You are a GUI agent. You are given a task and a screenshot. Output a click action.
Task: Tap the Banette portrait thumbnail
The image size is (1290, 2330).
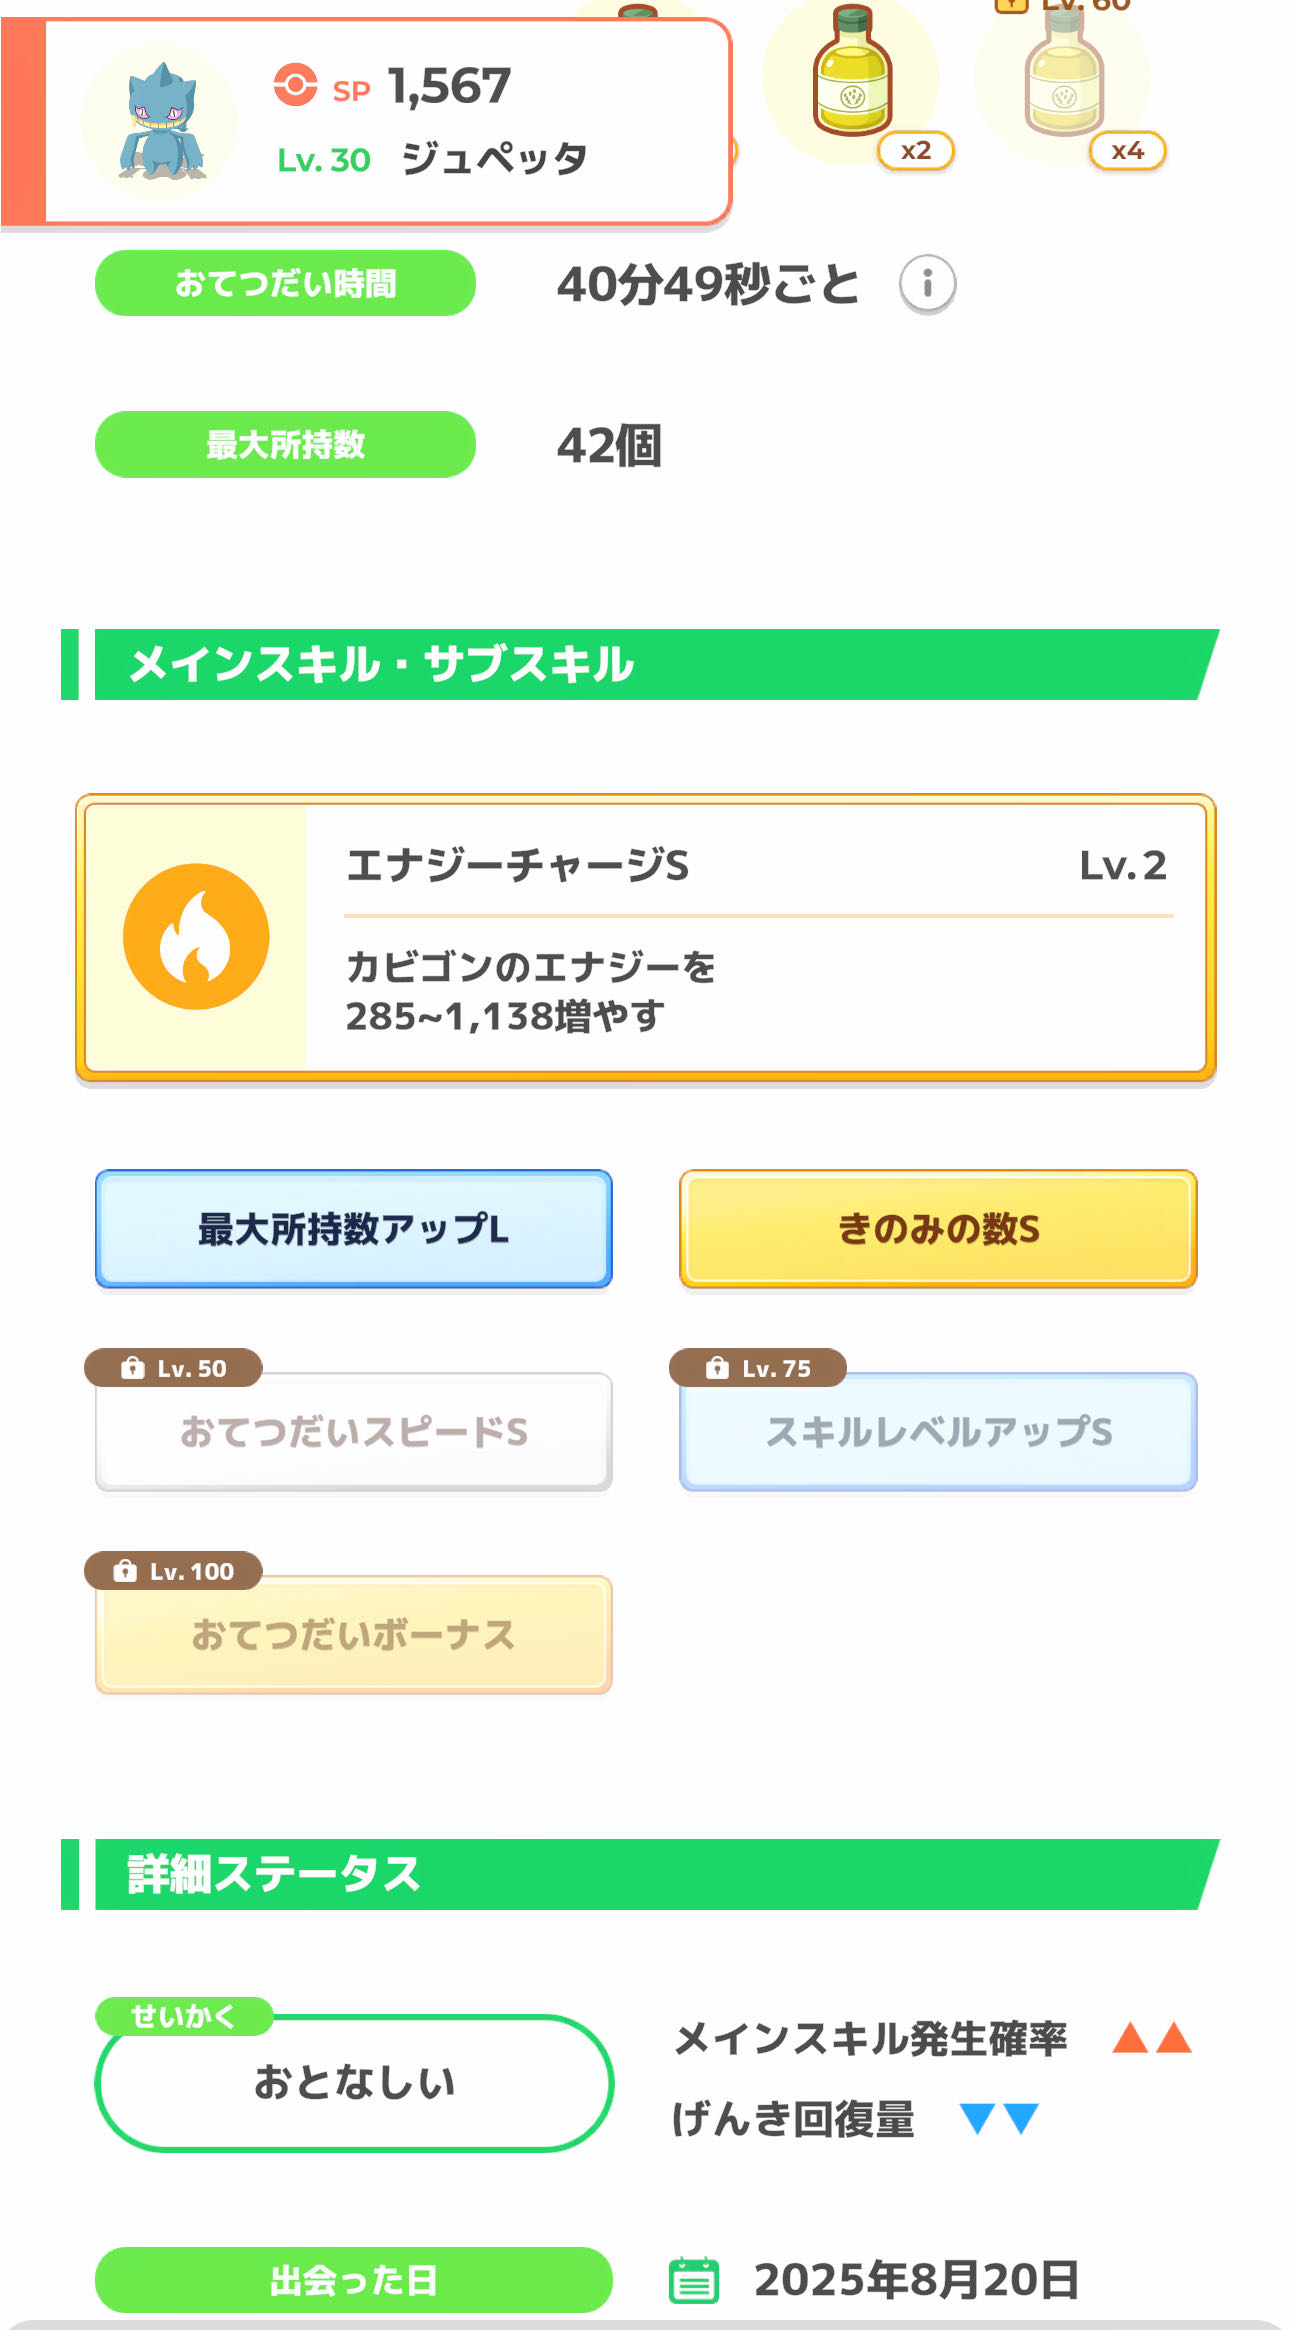click(x=160, y=121)
